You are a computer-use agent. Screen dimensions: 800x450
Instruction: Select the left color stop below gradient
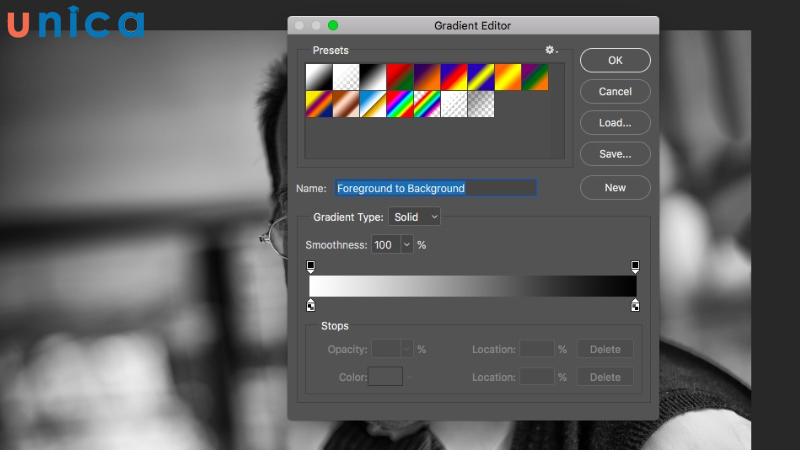tap(310, 305)
